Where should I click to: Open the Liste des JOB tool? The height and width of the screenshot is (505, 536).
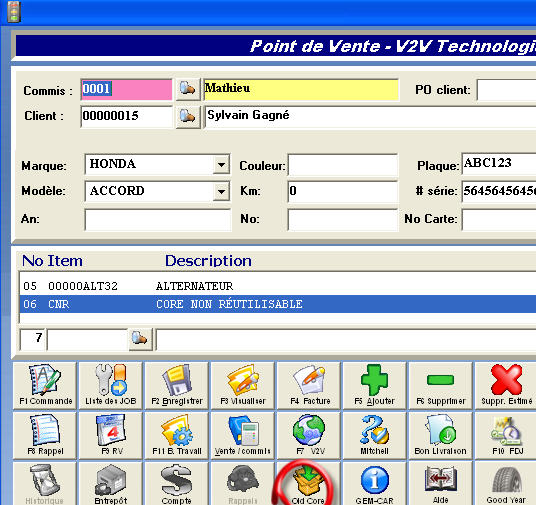111,385
